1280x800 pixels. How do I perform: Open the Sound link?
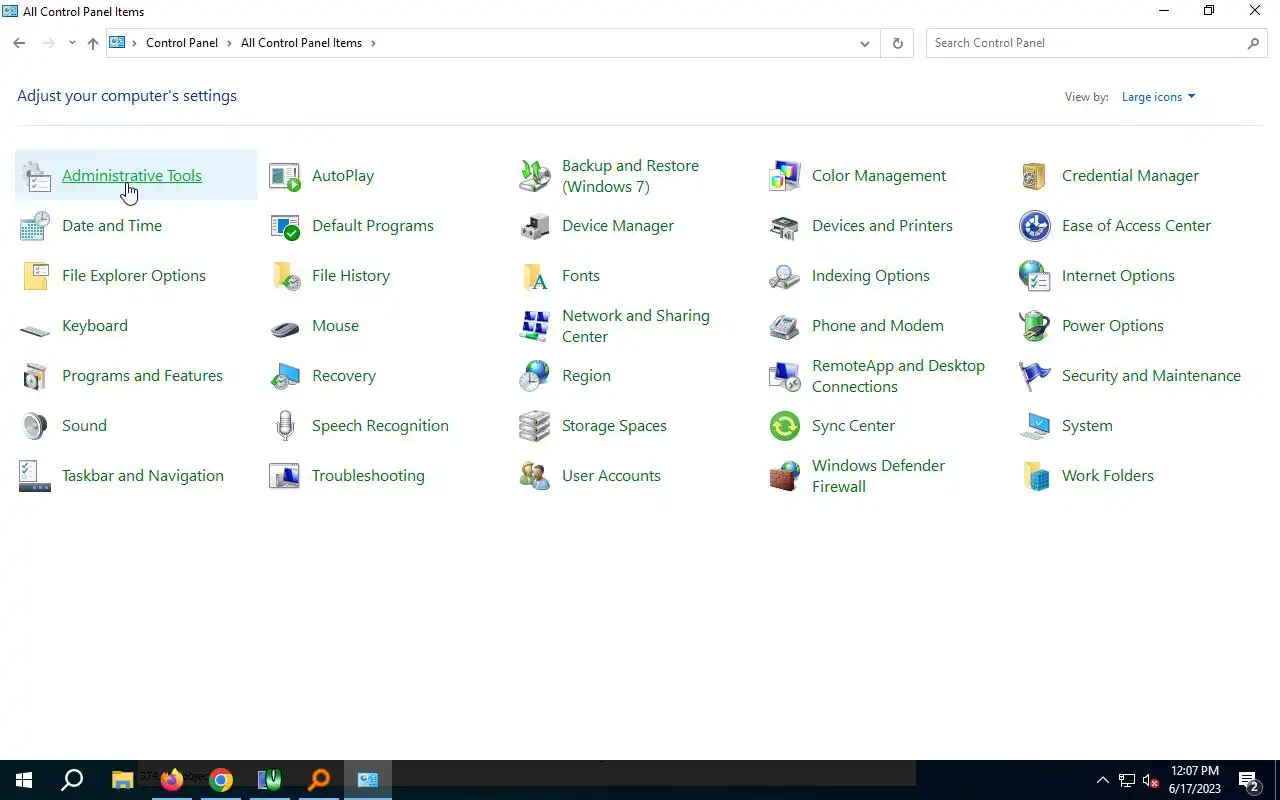(84, 426)
